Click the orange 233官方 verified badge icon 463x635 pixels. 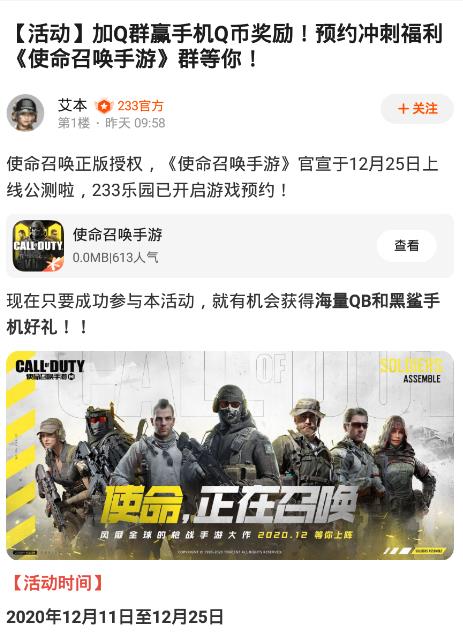(x=104, y=107)
